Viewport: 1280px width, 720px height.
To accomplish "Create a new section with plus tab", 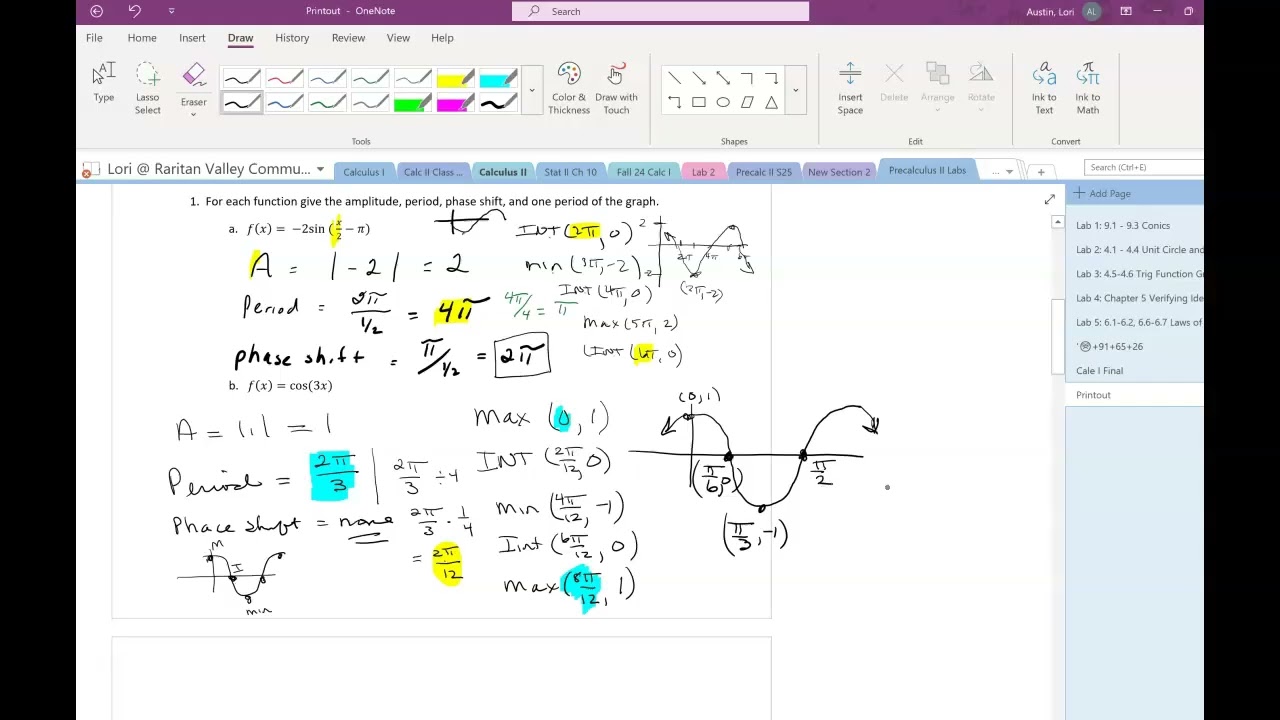I will pyautogui.click(x=1041, y=172).
